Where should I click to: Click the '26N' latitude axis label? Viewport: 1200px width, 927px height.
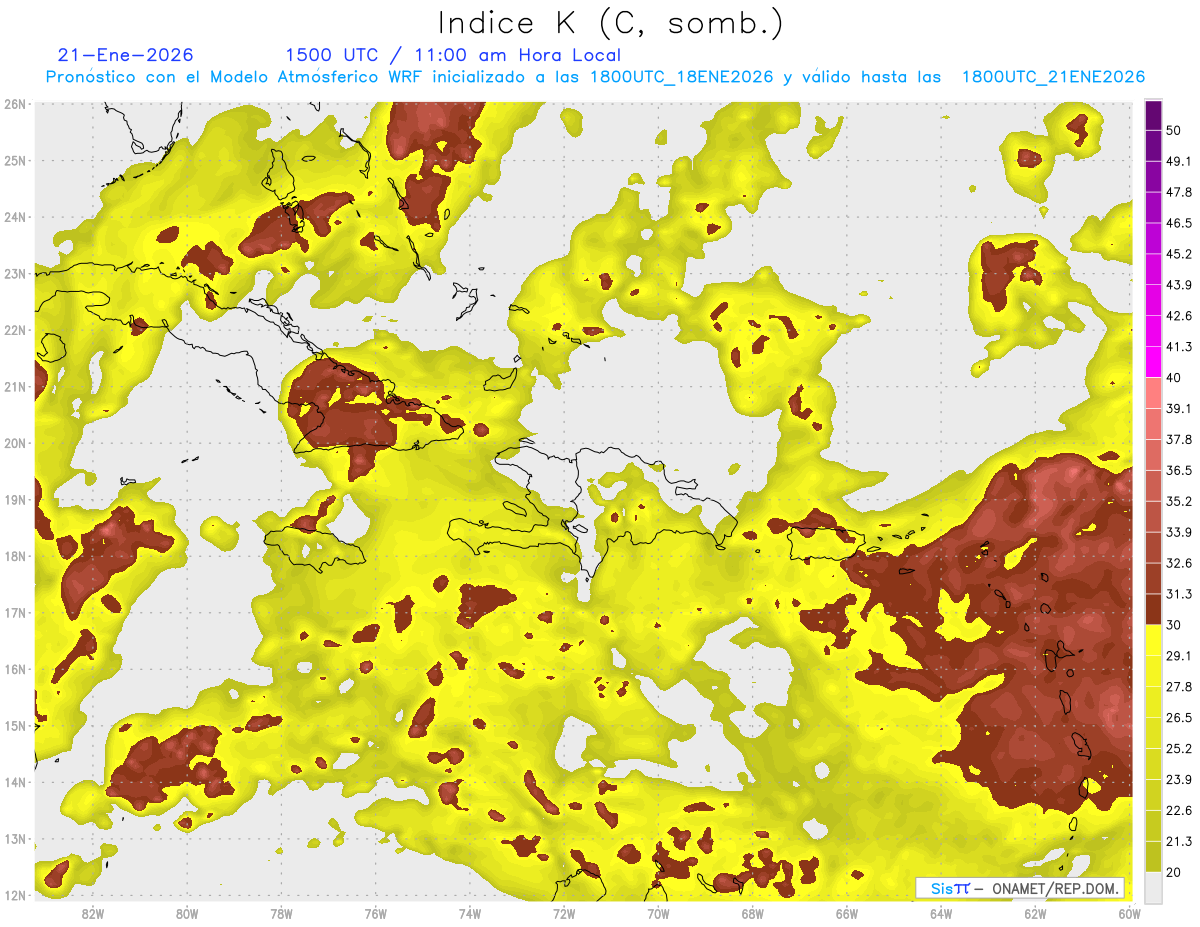[15, 104]
